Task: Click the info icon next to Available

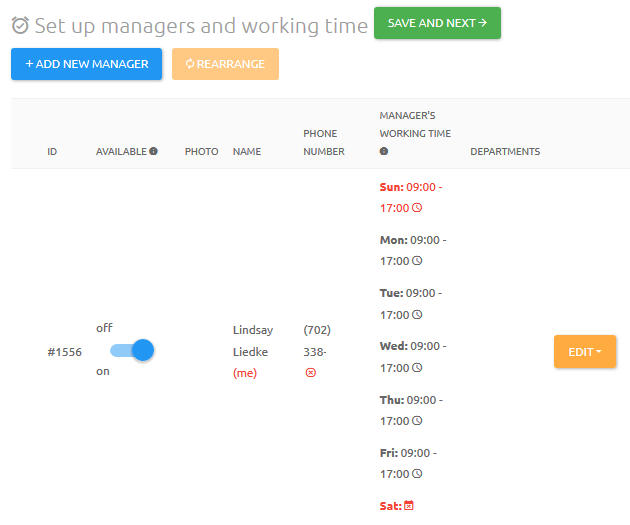Action: [x=153, y=151]
